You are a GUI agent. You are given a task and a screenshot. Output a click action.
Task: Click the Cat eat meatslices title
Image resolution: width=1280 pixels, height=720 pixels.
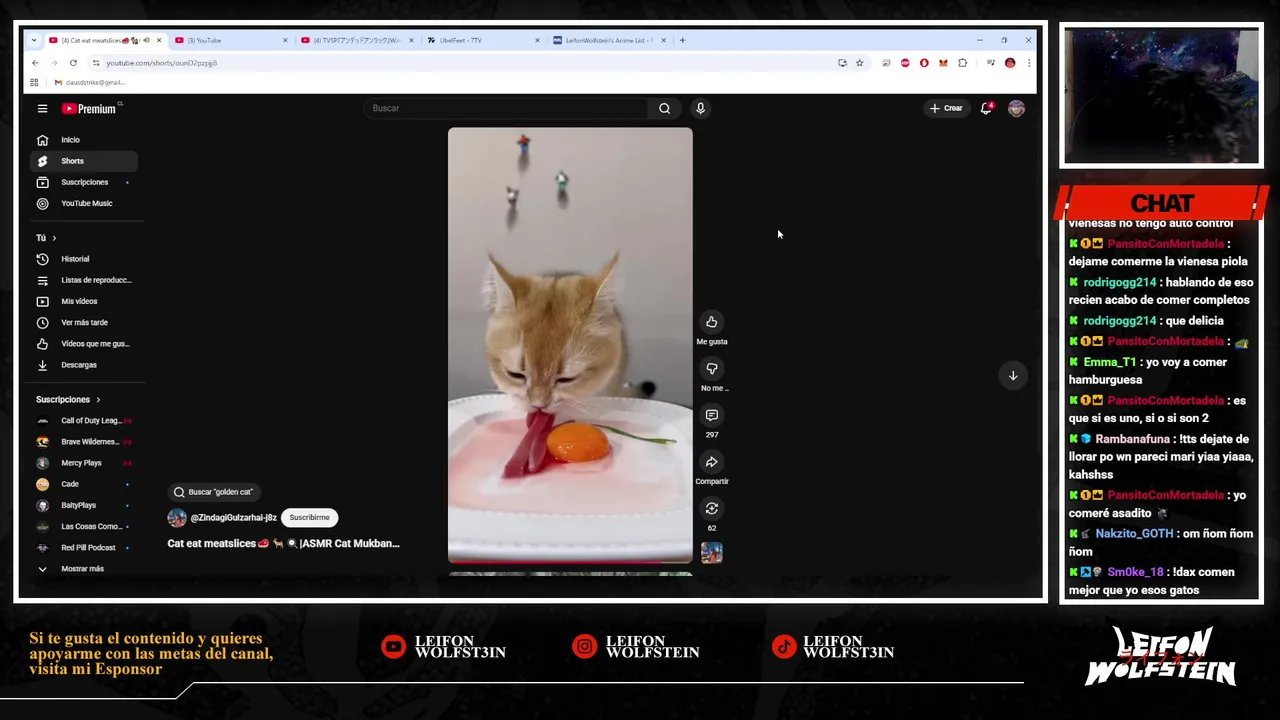point(283,544)
